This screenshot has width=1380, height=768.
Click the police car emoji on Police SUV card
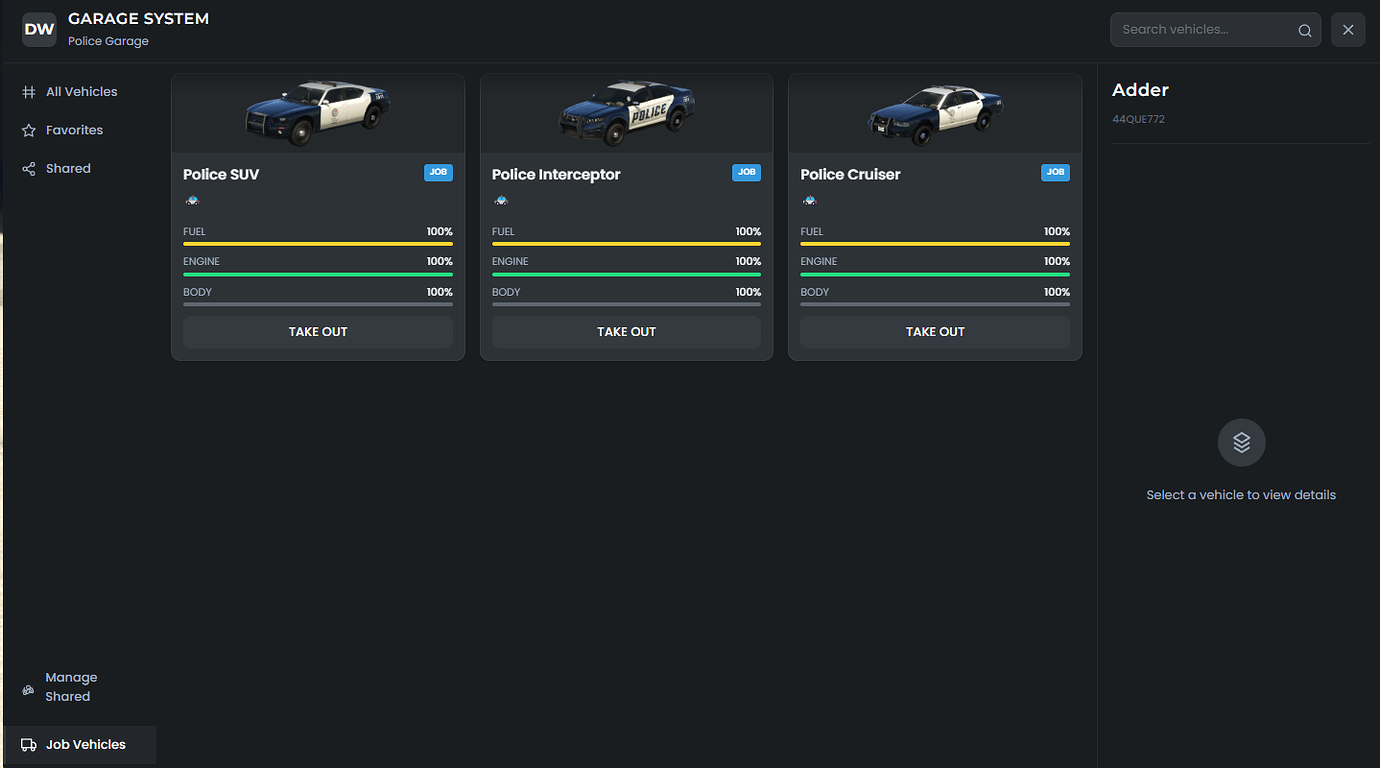pyautogui.click(x=190, y=200)
